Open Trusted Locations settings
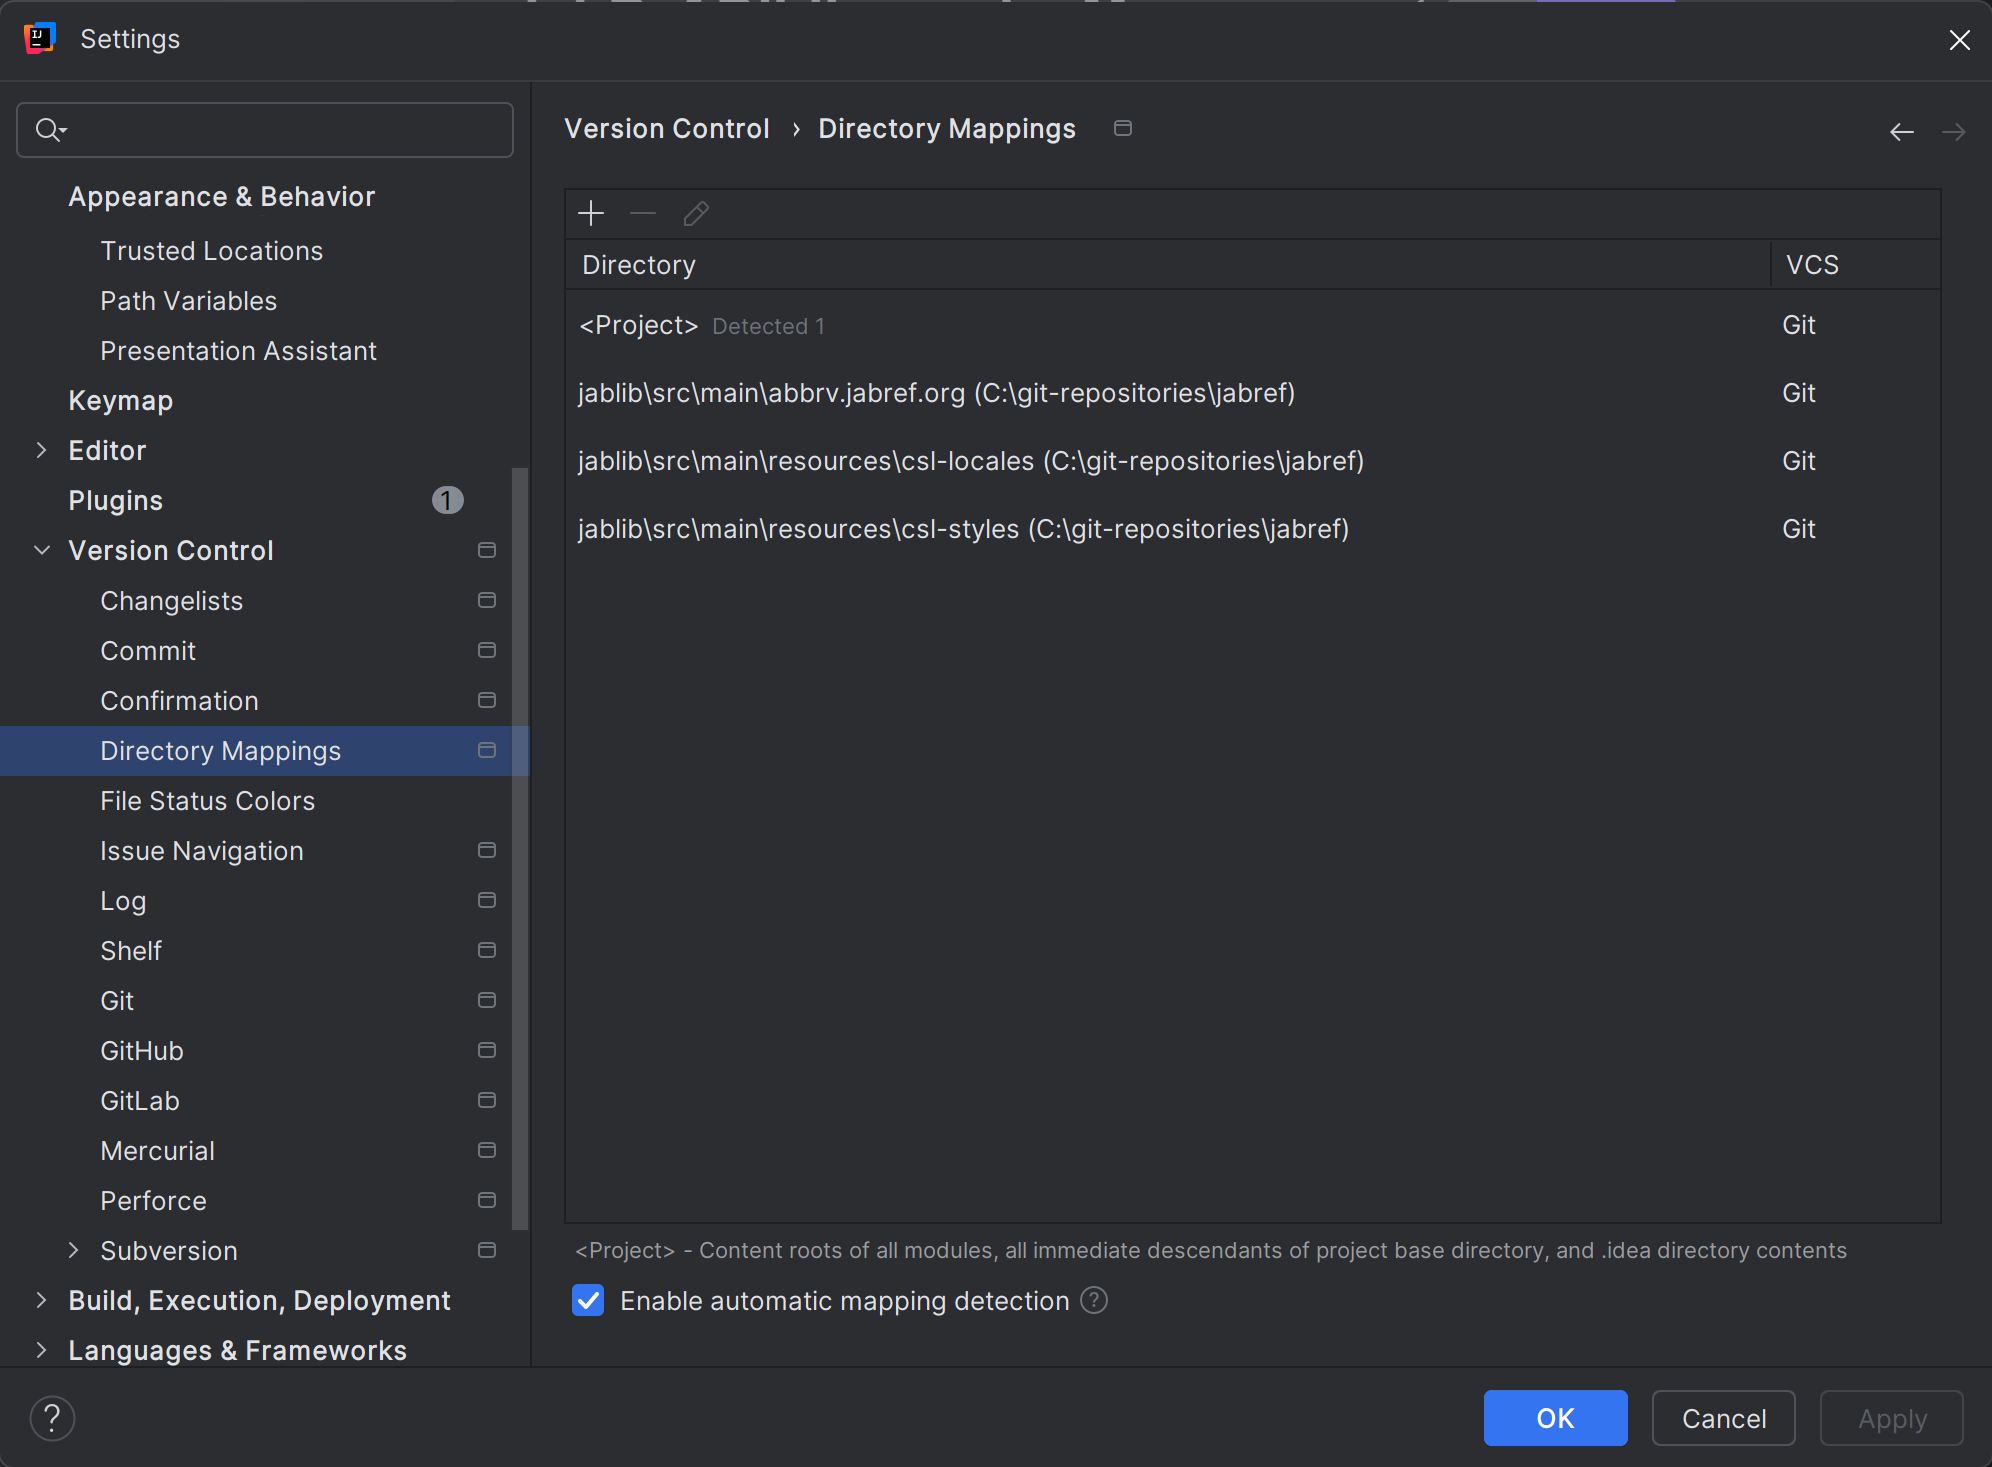 212,251
